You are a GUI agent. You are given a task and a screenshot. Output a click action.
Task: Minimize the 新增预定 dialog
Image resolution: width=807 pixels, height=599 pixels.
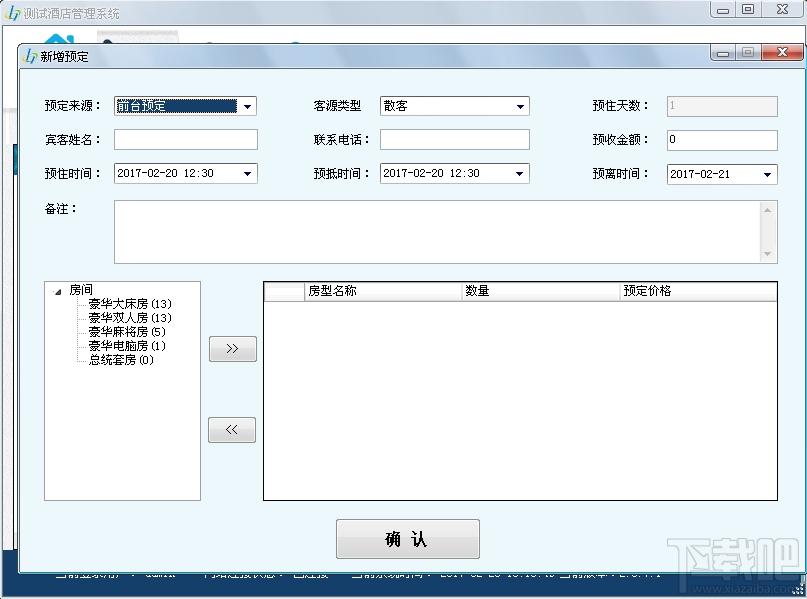[723, 52]
